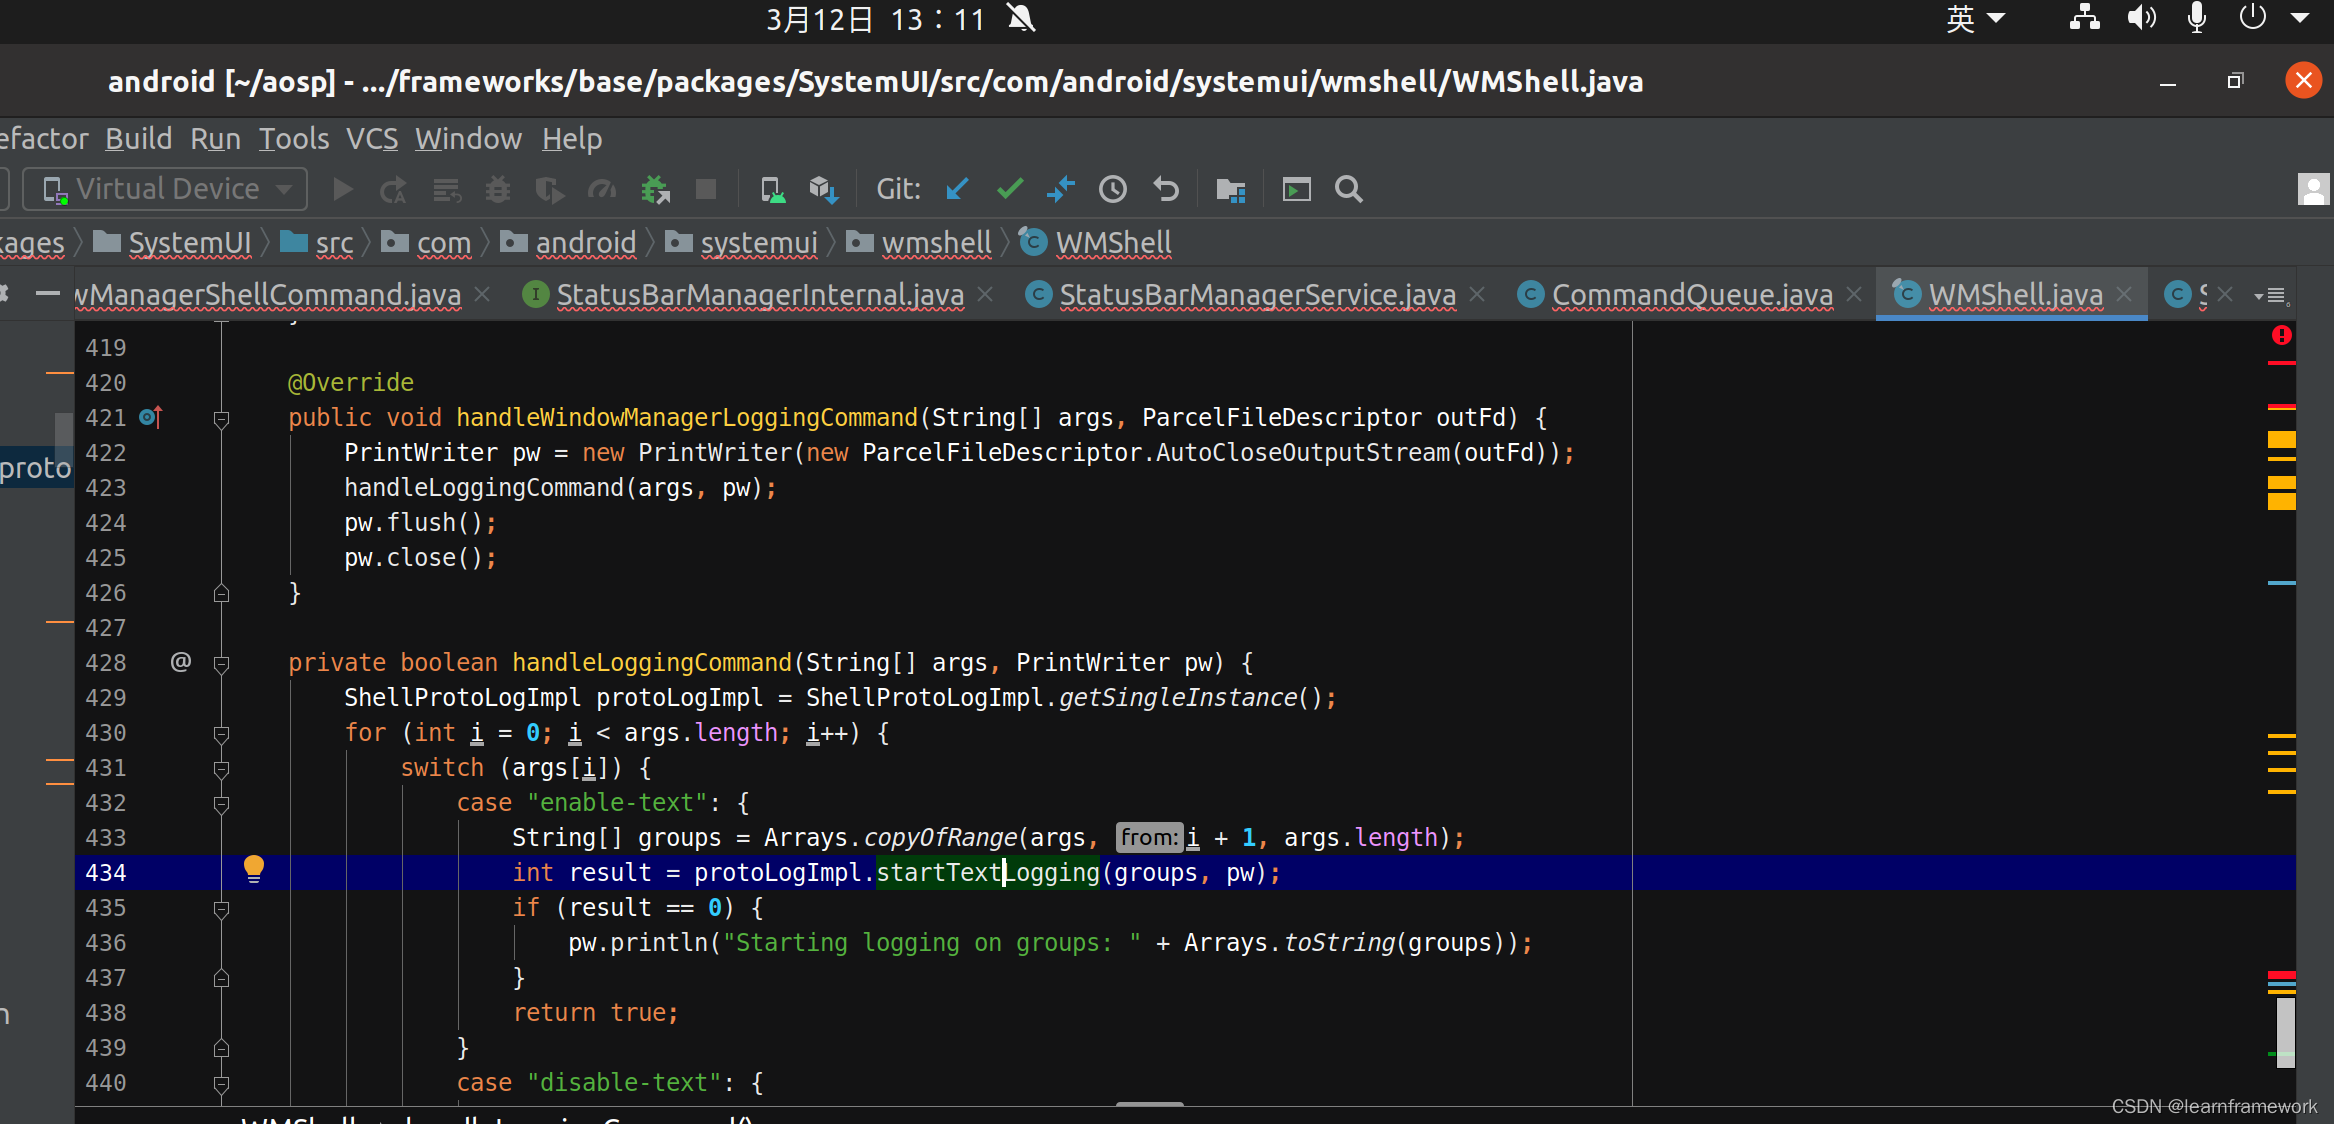Navigate using the wmshell breadcrumb

point(936,242)
